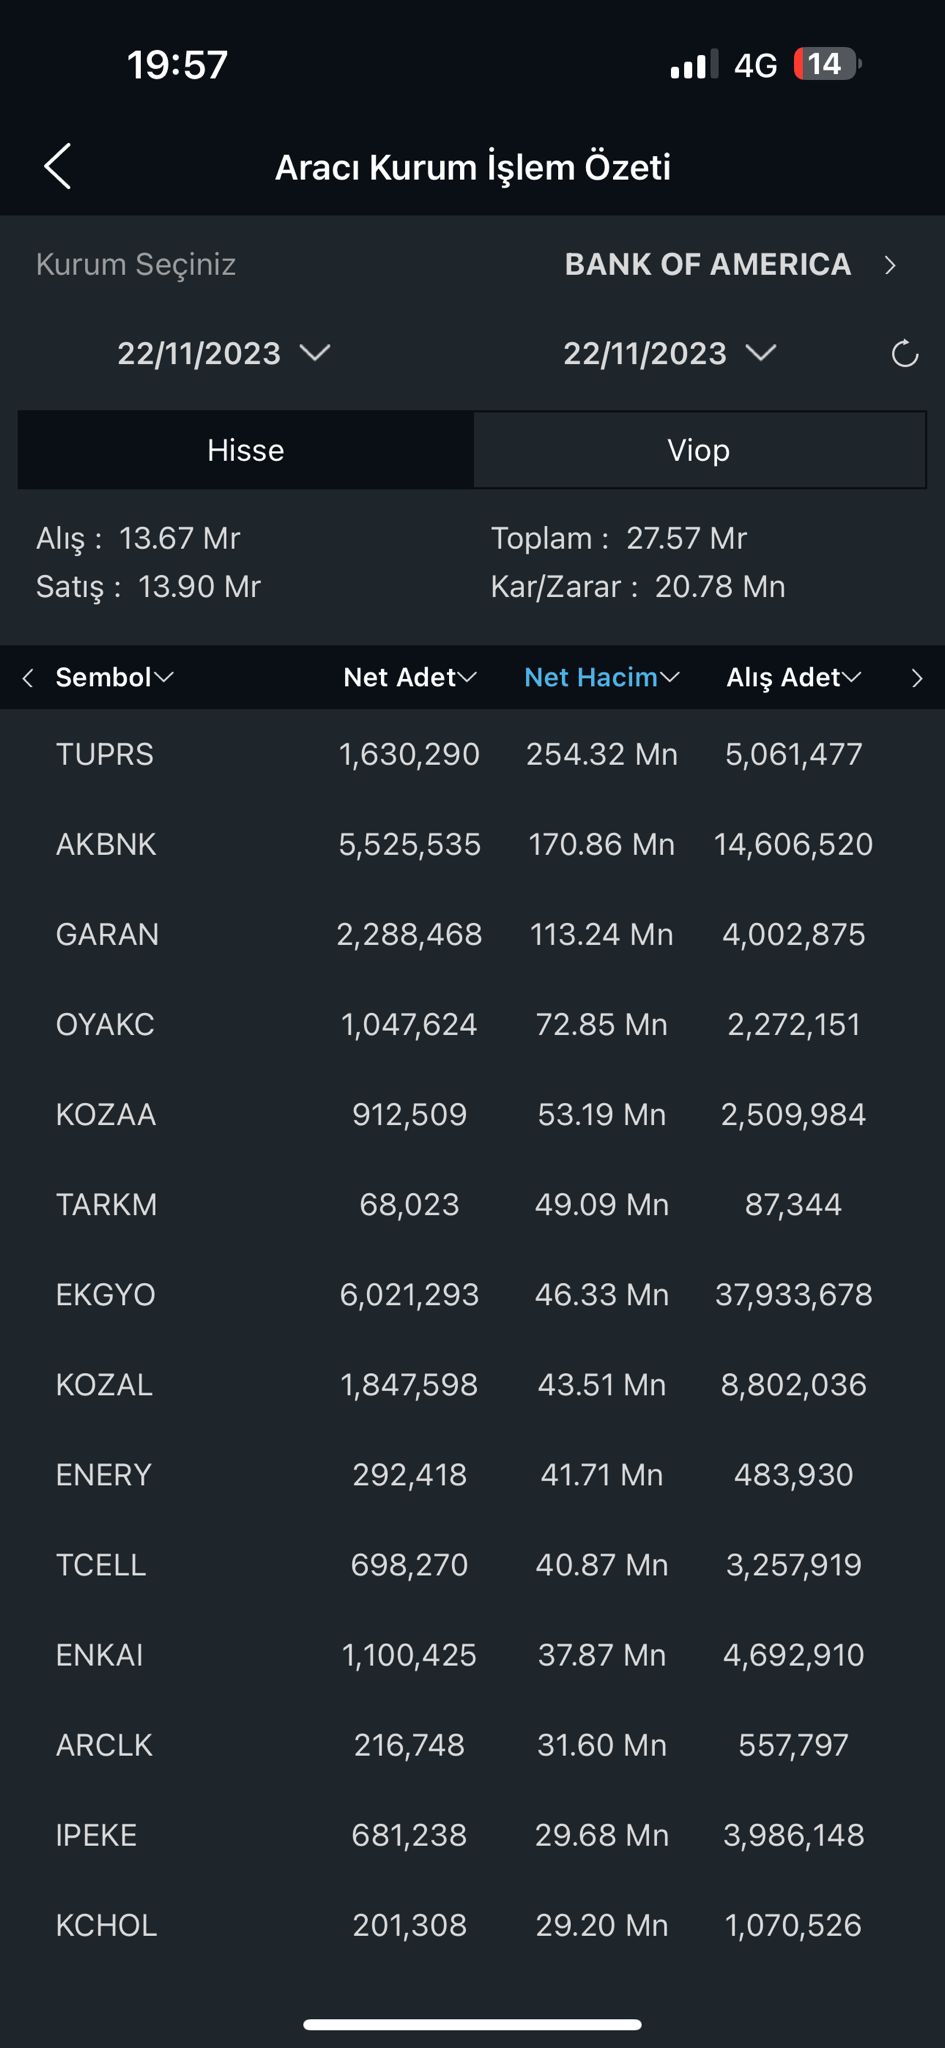This screenshot has height=2048, width=945.
Task: Tap the back arrow icon
Action: tap(58, 166)
